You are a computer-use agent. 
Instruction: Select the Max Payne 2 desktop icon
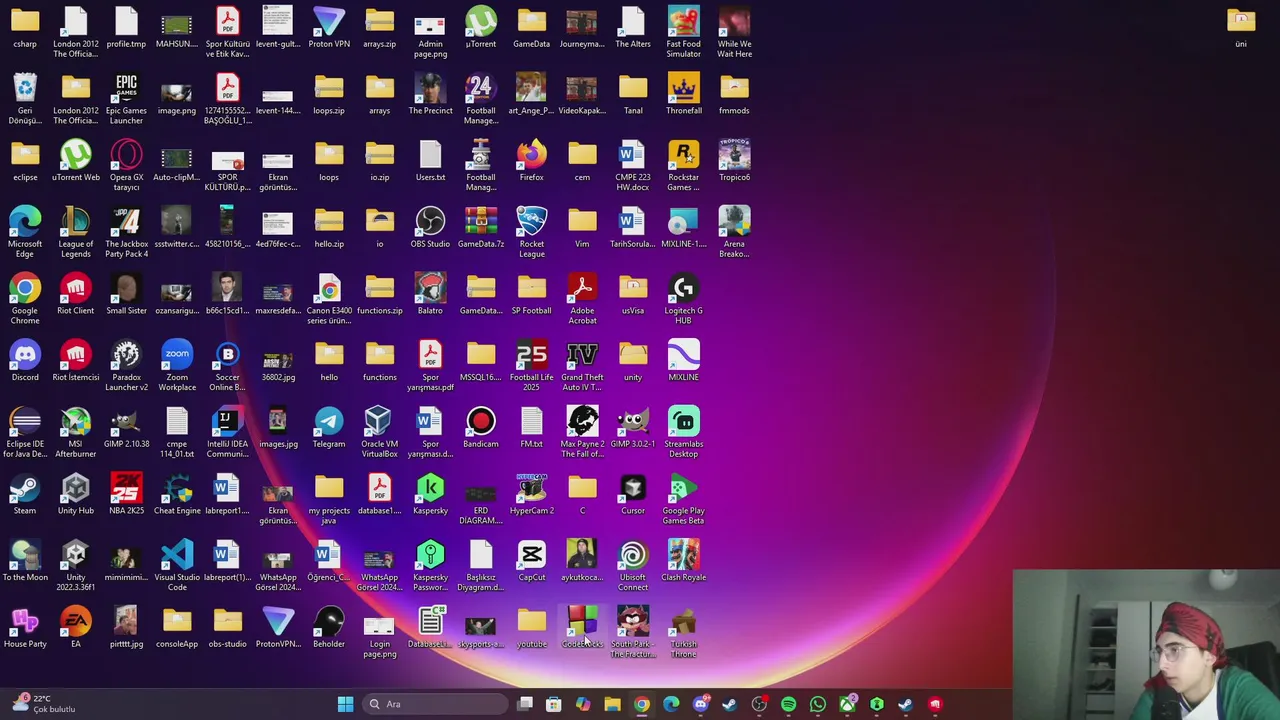[582, 432]
